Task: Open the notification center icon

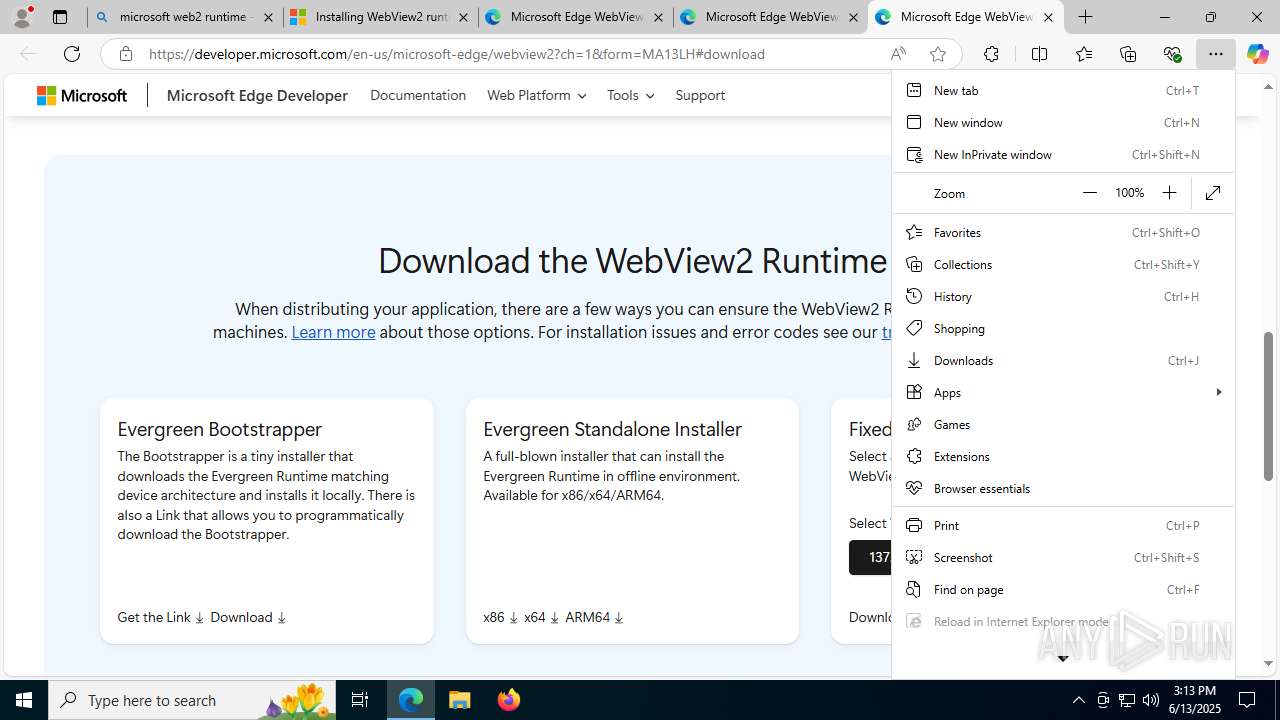Action: (1247, 700)
